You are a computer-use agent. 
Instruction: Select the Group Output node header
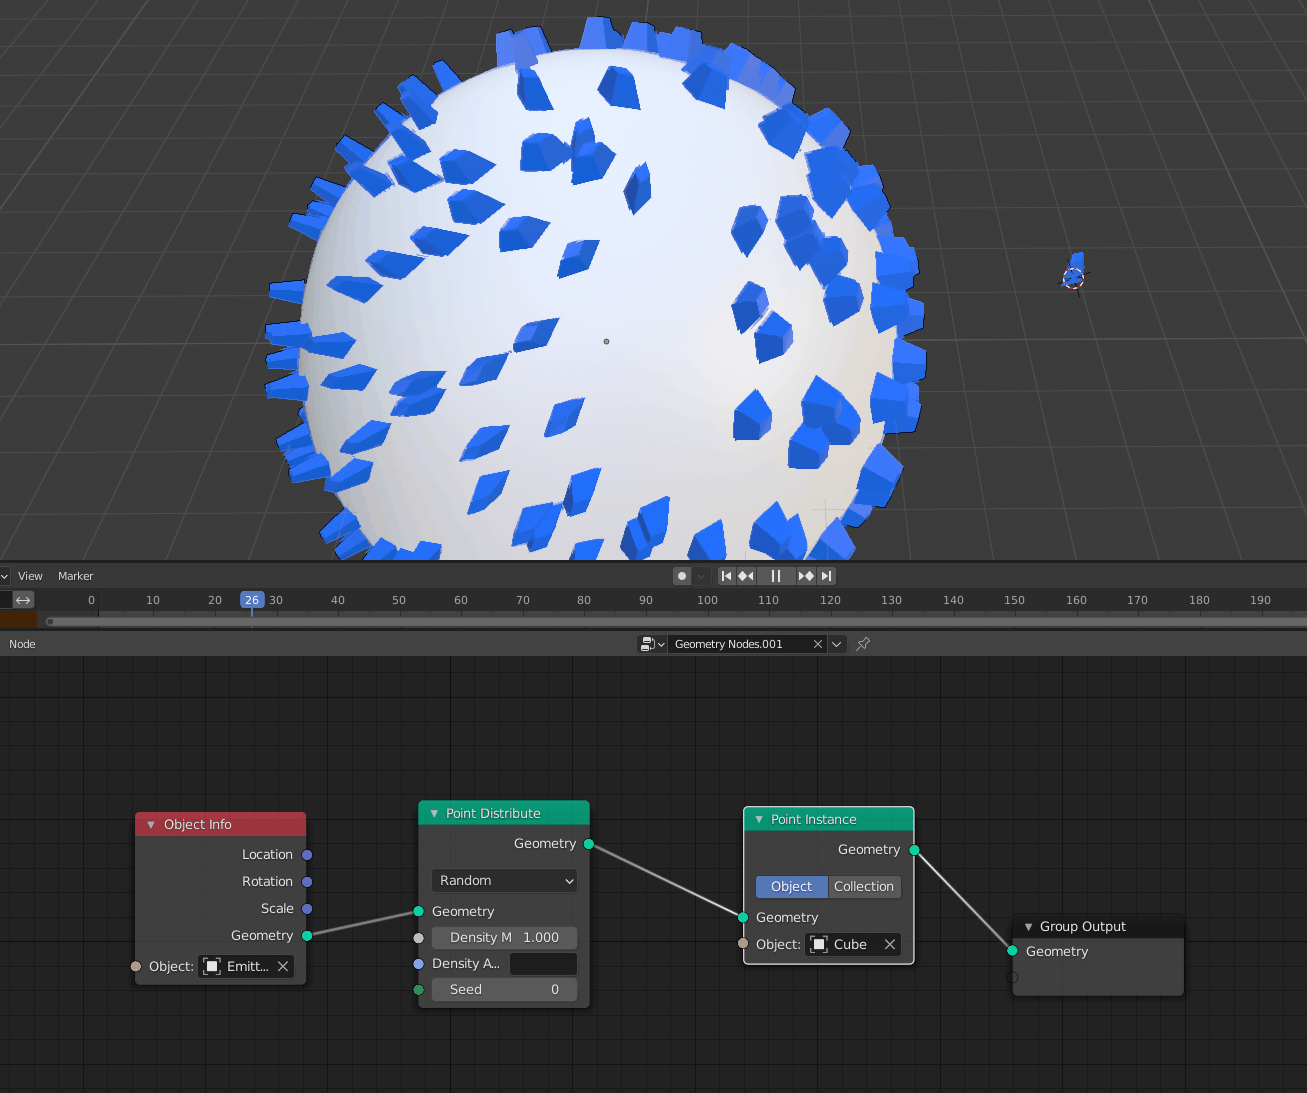[1098, 927]
